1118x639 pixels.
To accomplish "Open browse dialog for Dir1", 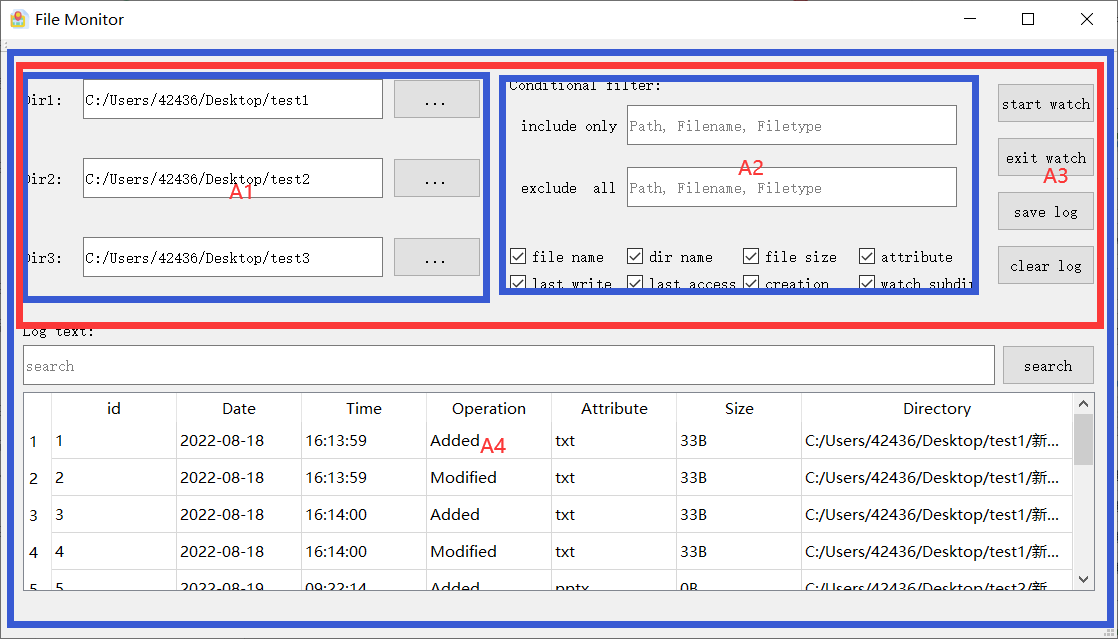I will (x=436, y=99).
